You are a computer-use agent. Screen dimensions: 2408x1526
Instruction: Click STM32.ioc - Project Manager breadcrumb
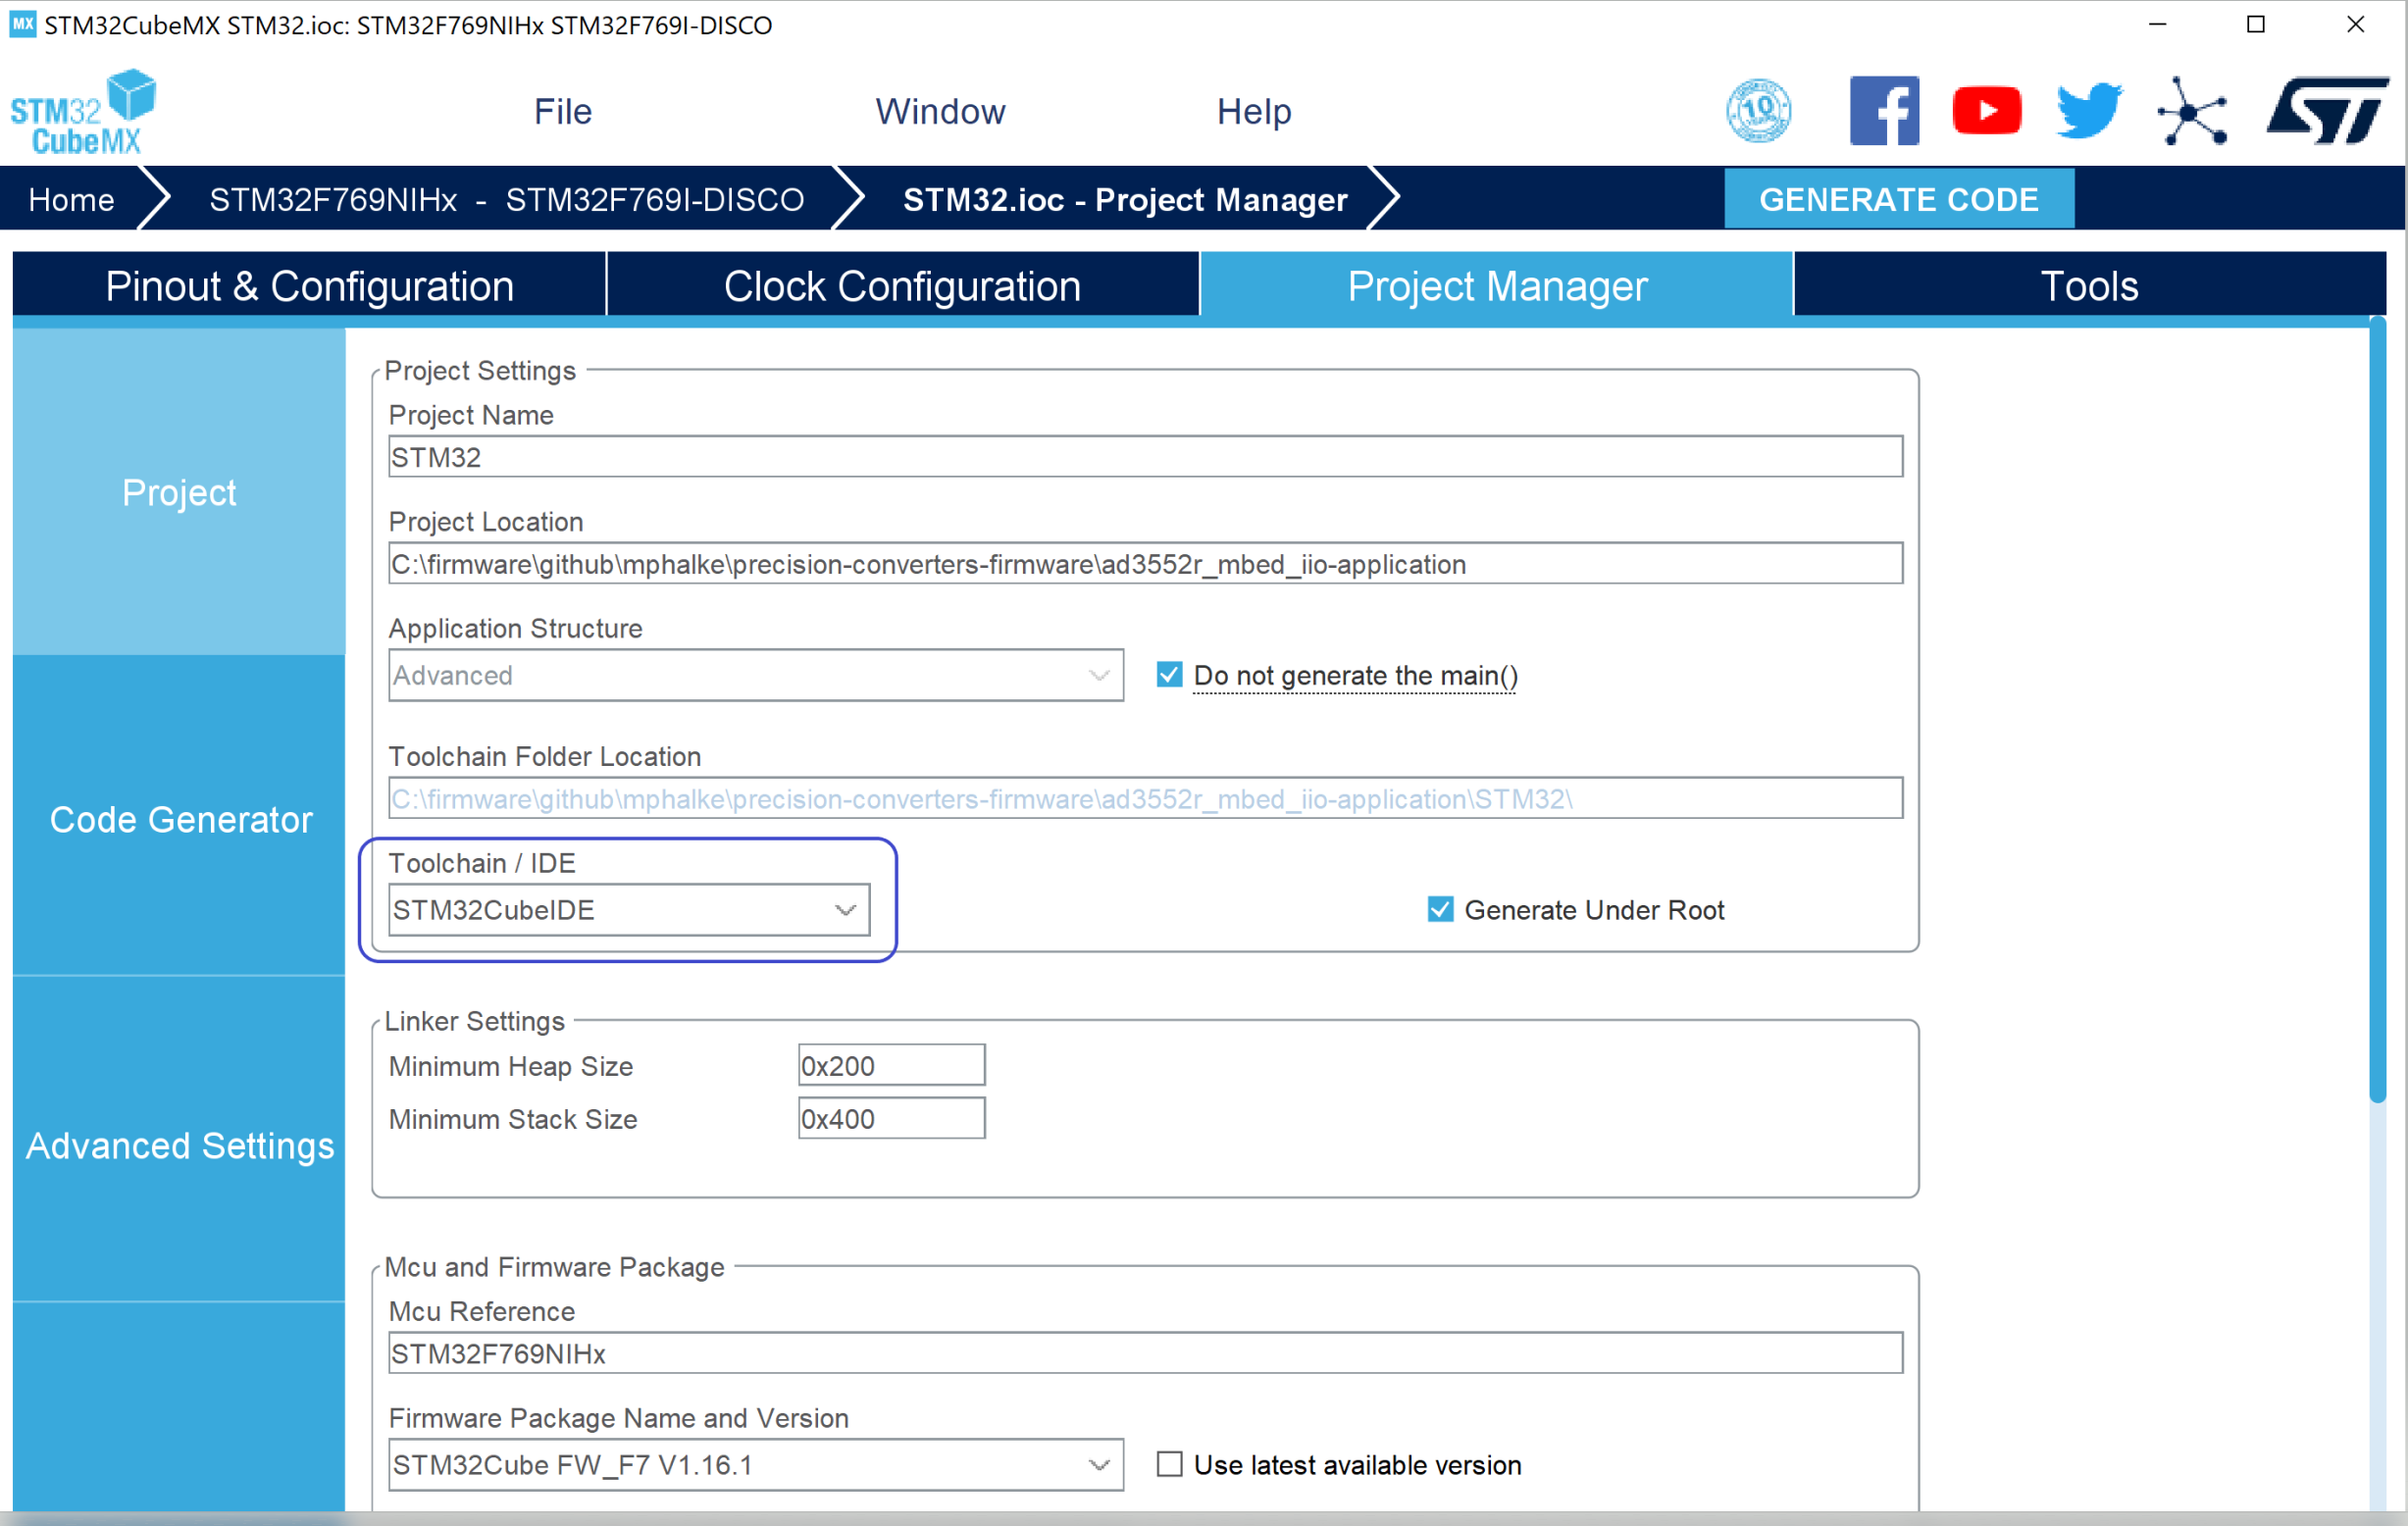point(1125,199)
